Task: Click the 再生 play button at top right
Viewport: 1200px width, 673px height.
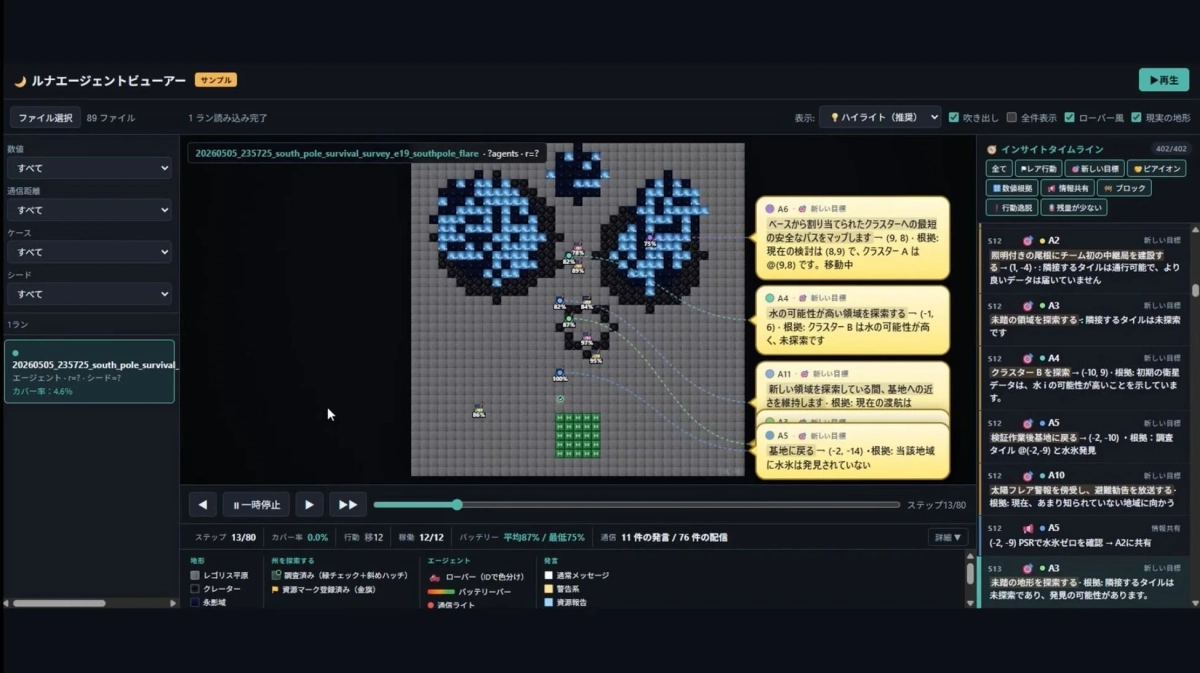Action: click(1163, 80)
